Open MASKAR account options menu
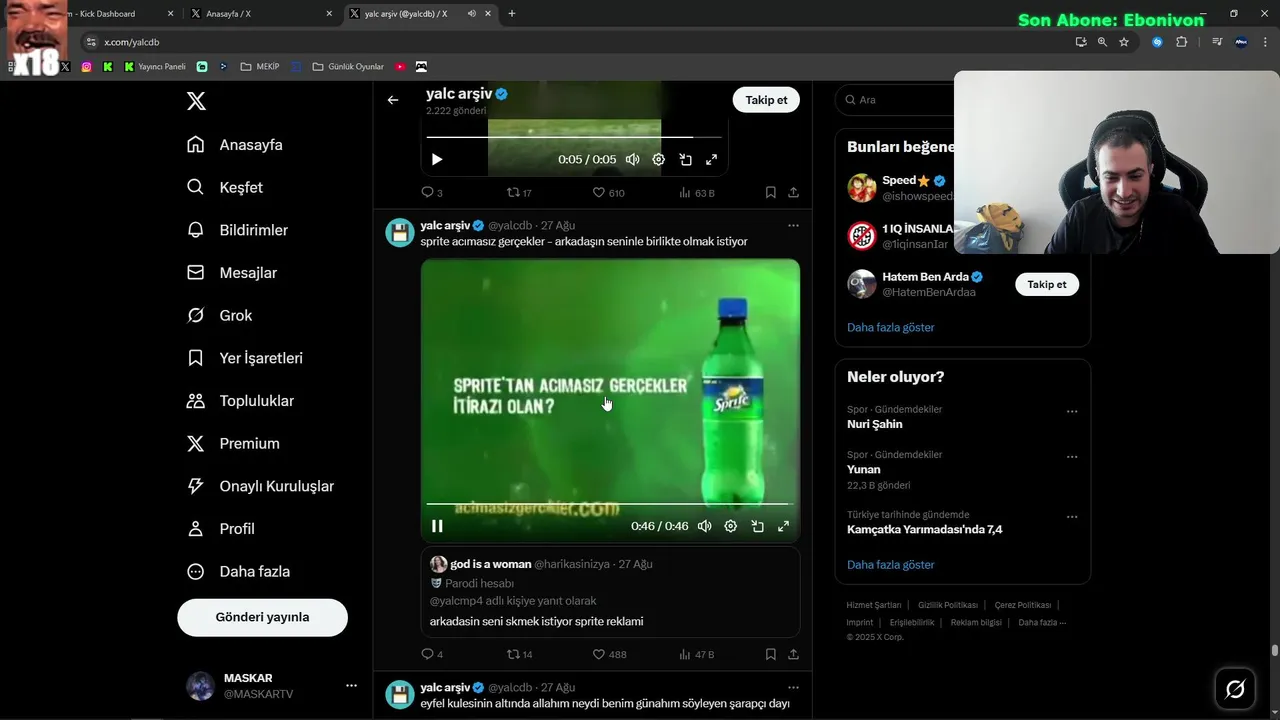The width and height of the screenshot is (1280, 720). (x=351, y=686)
